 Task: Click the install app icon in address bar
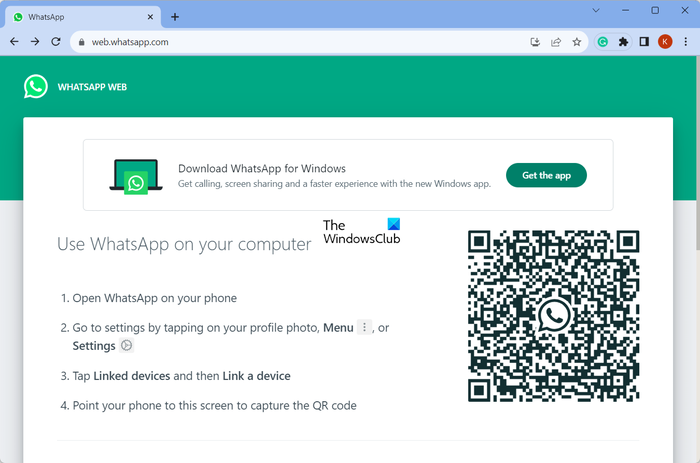click(x=535, y=42)
